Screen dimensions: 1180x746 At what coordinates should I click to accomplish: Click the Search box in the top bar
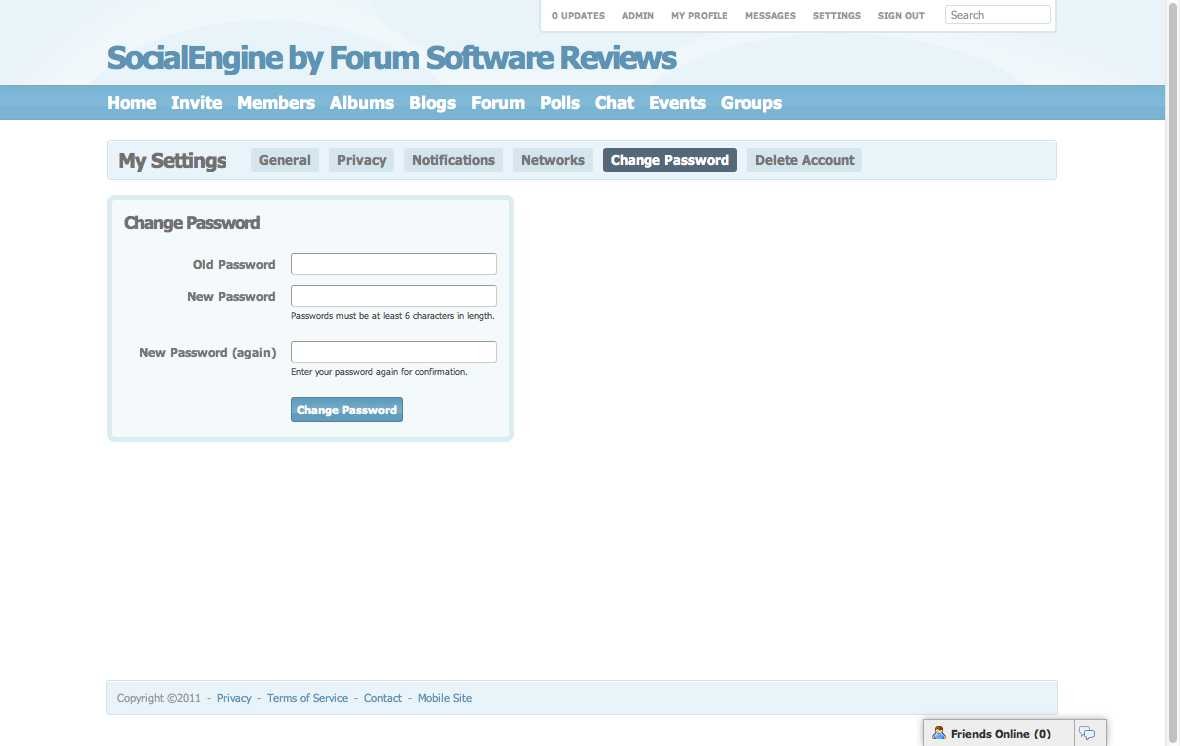point(997,15)
